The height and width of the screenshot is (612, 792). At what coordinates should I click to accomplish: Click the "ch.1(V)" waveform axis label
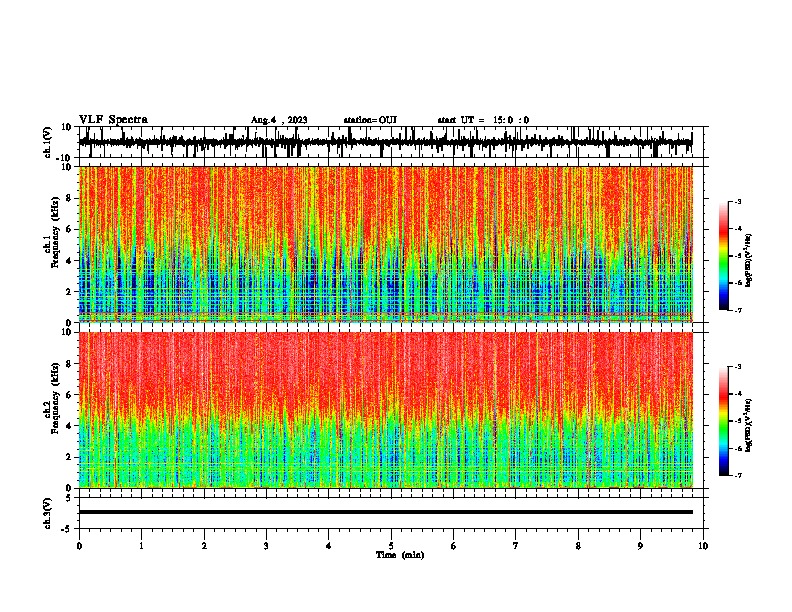click(48, 142)
